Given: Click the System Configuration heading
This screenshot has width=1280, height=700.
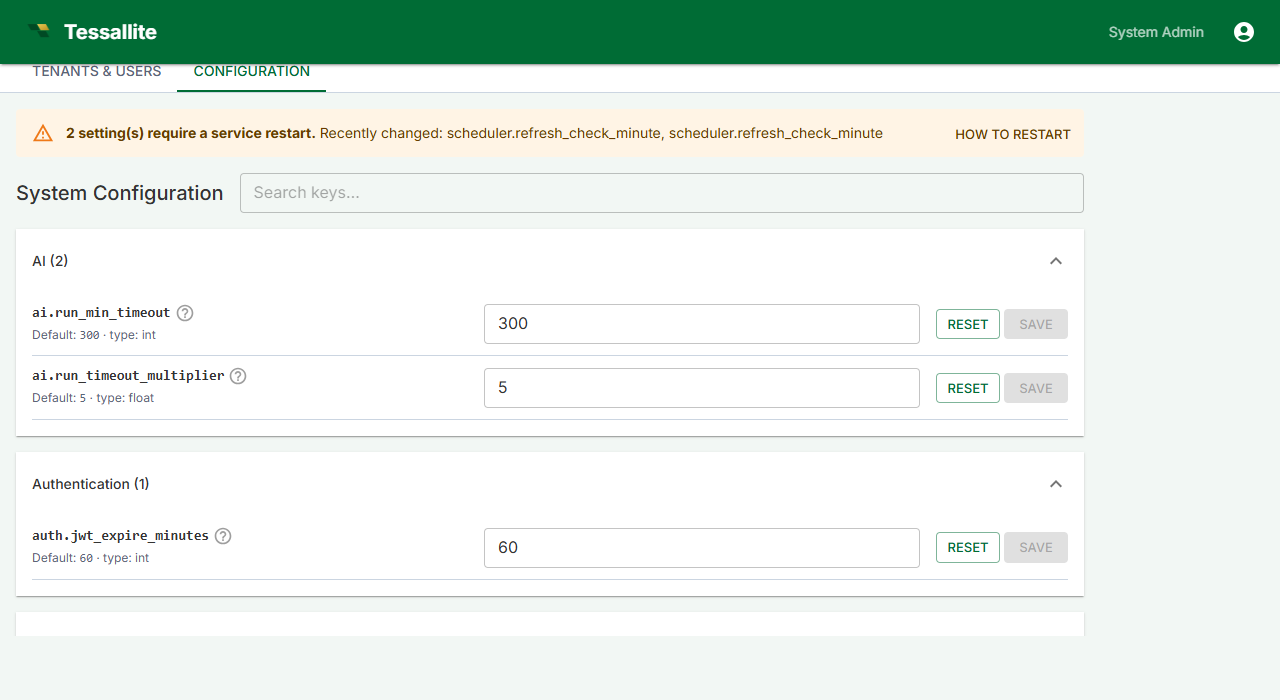Looking at the screenshot, I should coord(120,193).
